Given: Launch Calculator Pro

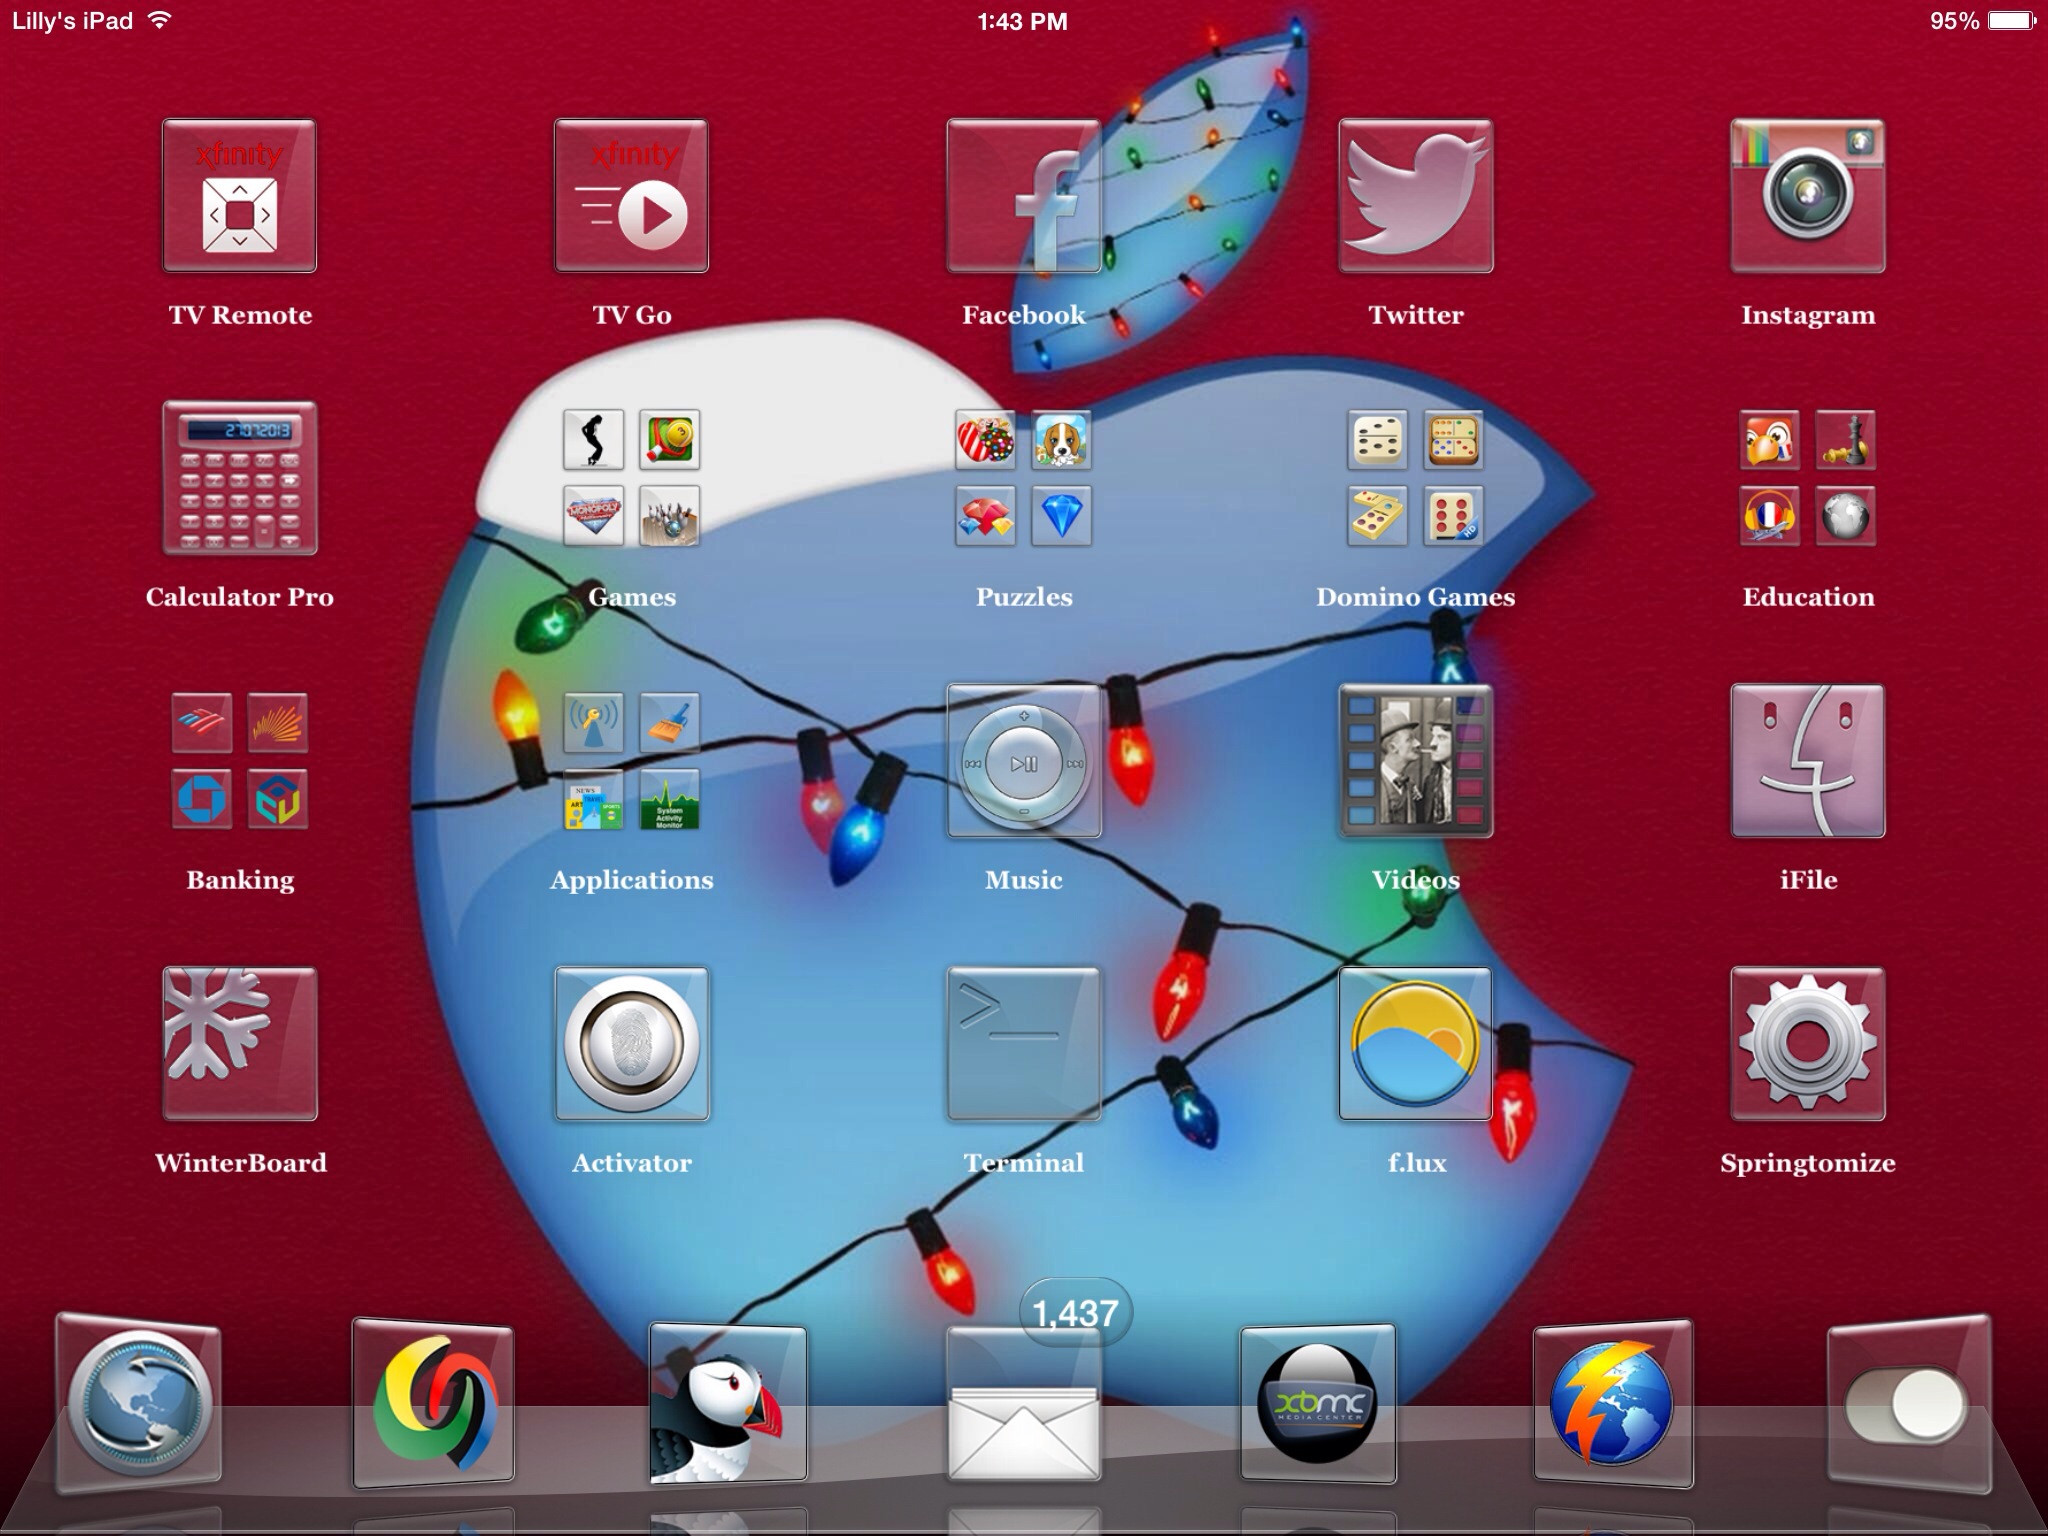Looking at the screenshot, I should [x=240, y=478].
